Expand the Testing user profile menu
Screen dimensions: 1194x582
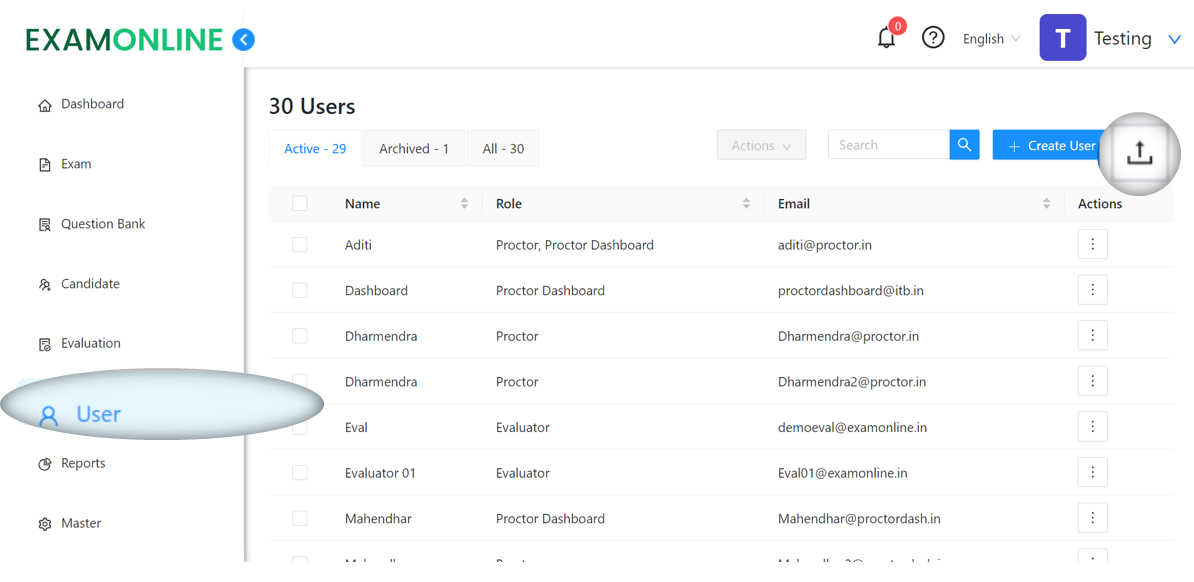coord(1174,39)
